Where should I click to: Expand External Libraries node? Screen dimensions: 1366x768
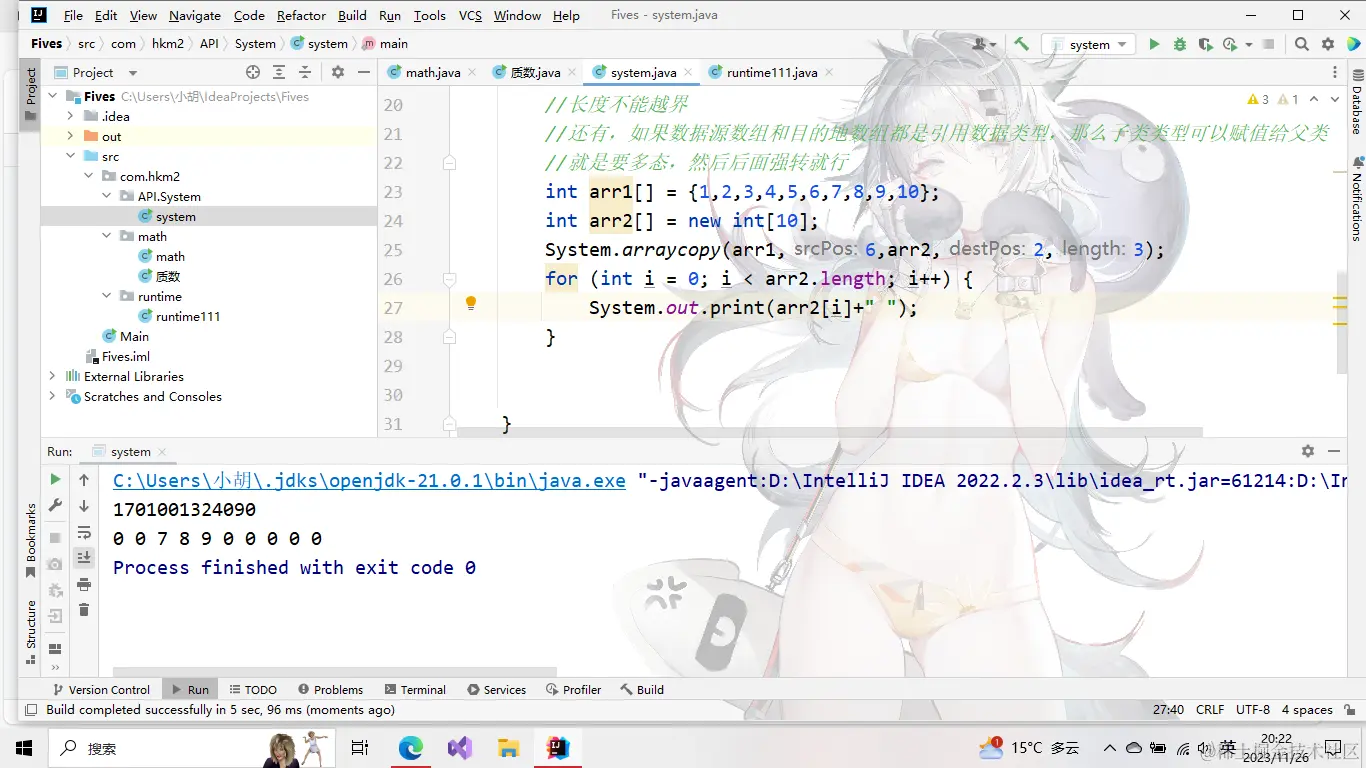52,376
